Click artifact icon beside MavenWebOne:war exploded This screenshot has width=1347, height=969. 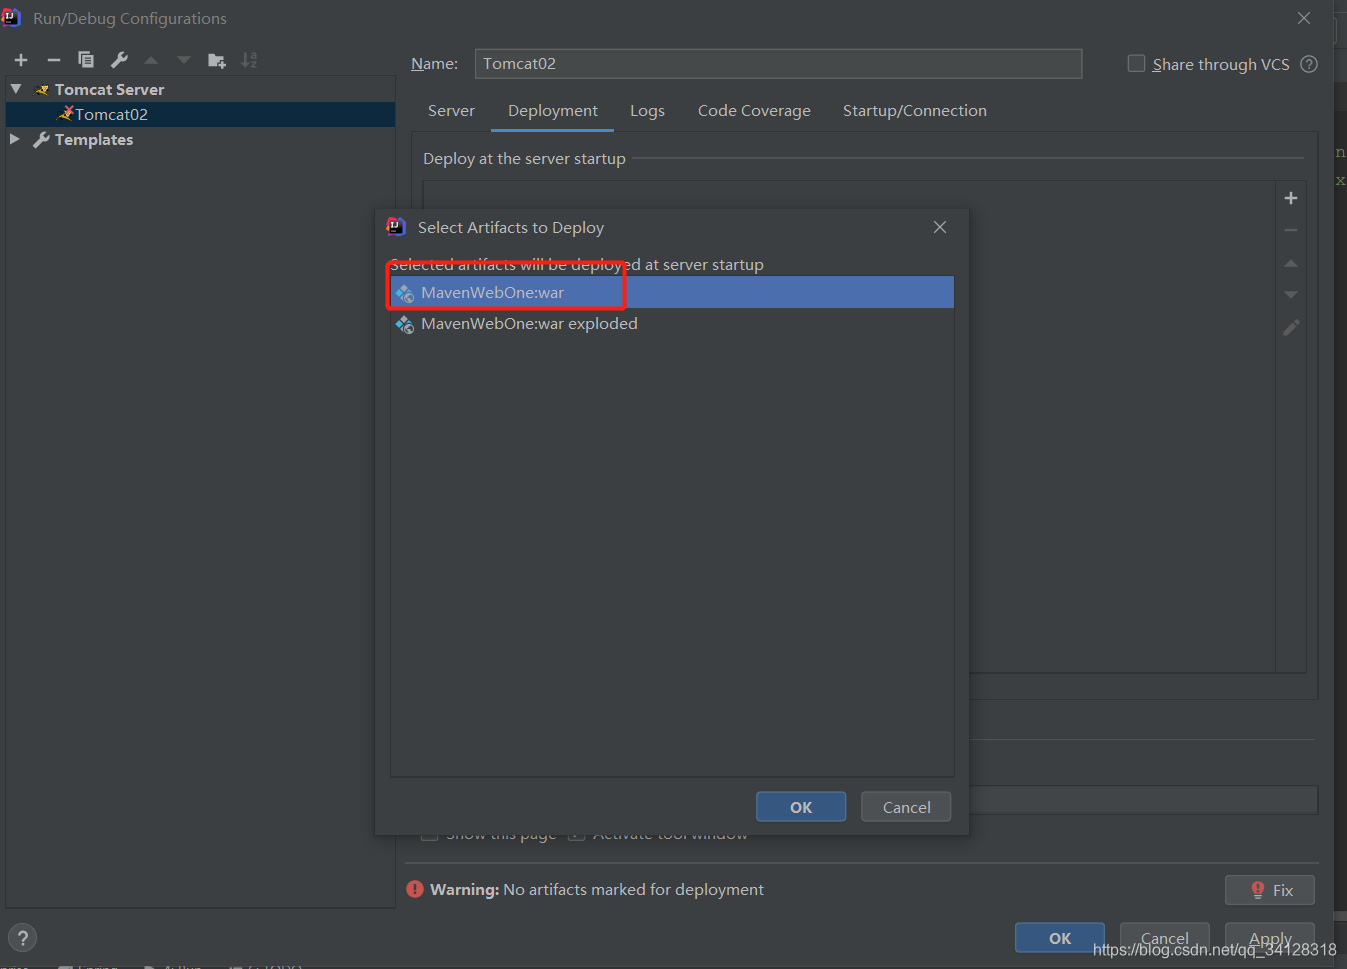tap(405, 324)
